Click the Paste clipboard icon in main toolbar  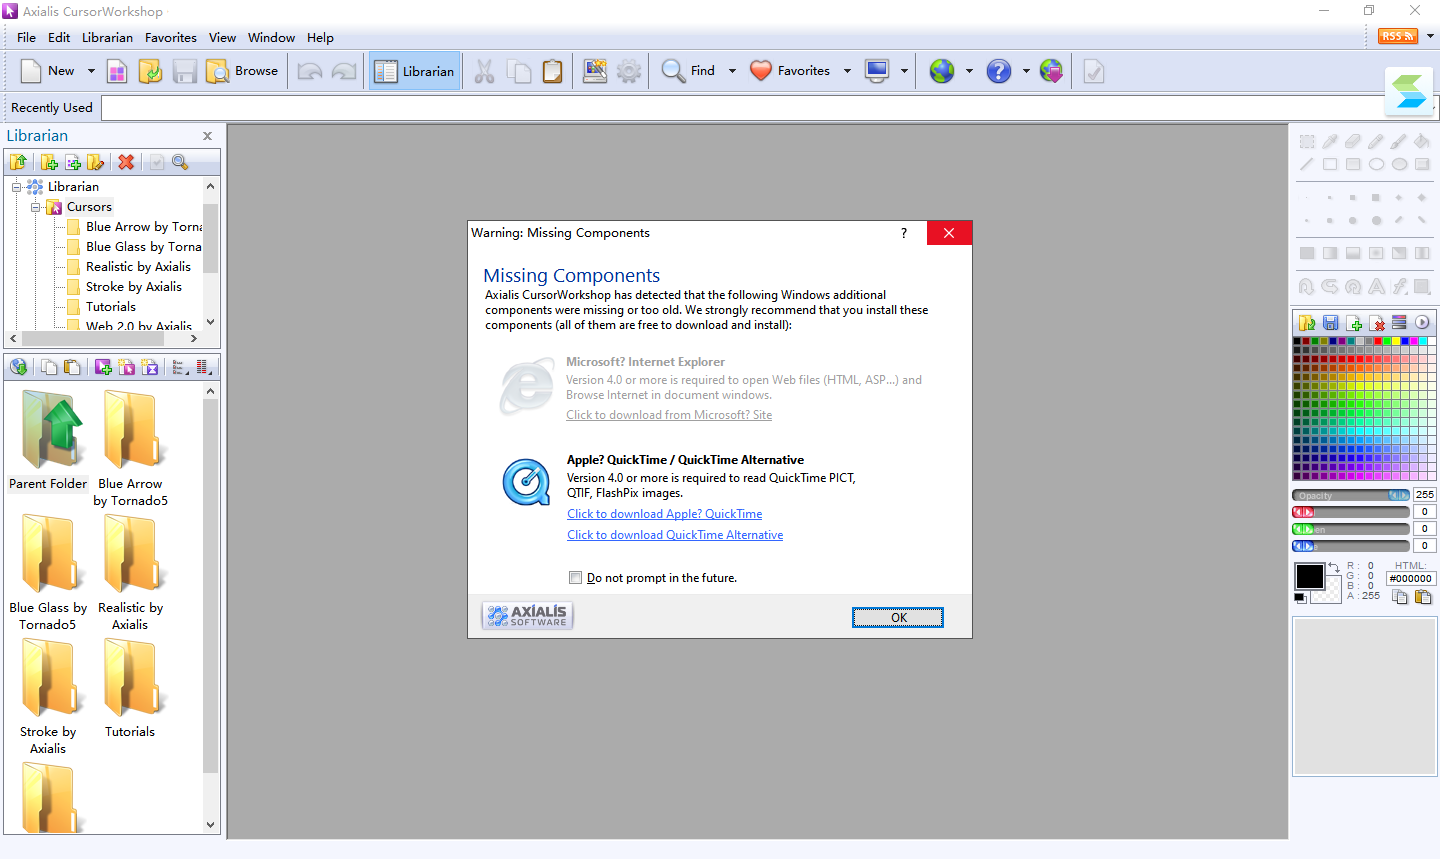click(552, 71)
